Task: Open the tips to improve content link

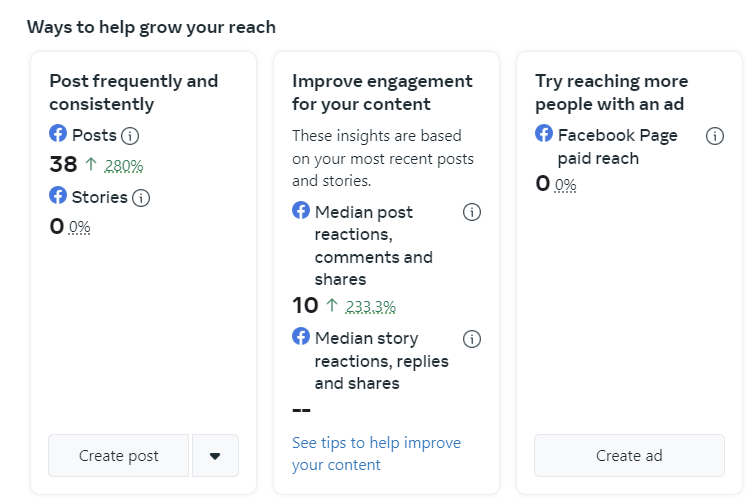Action: pyautogui.click(x=376, y=453)
